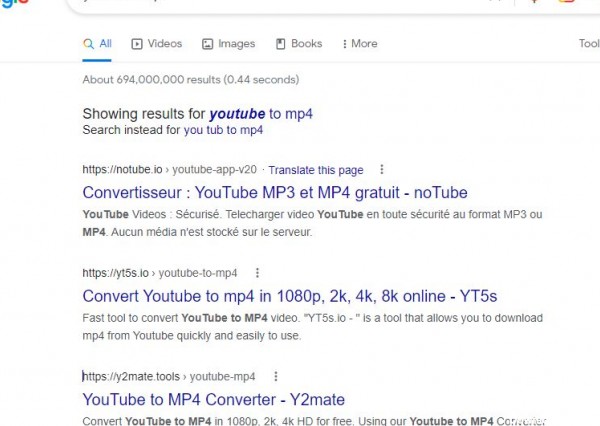
Task: Click the Books icon
Action: point(281,44)
